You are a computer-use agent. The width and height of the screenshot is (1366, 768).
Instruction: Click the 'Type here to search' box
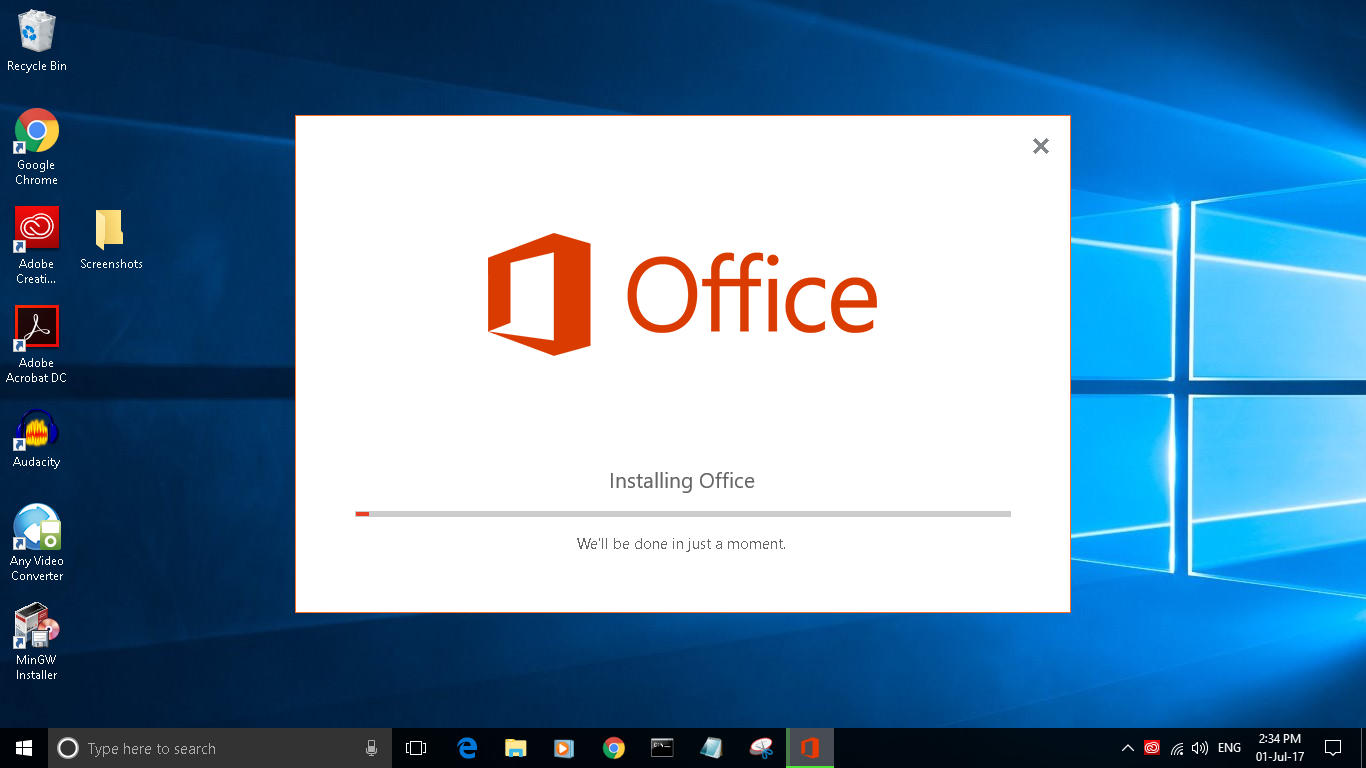tap(218, 748)
